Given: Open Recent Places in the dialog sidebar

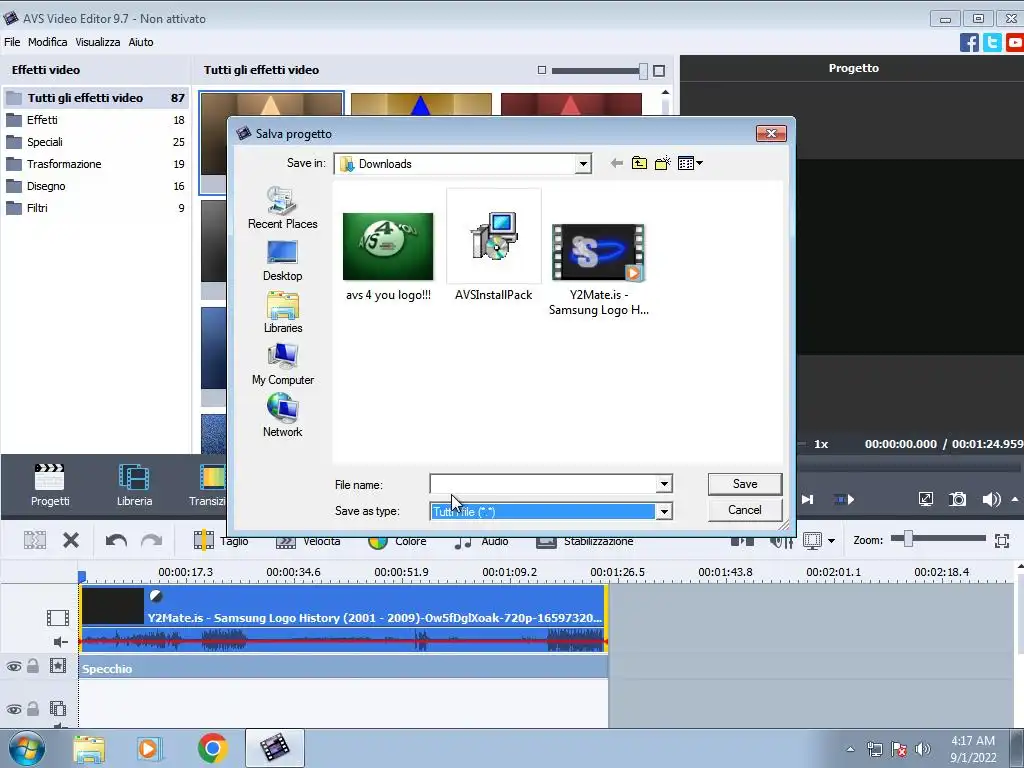Looking at the screenshot, I should pos(283,208).
